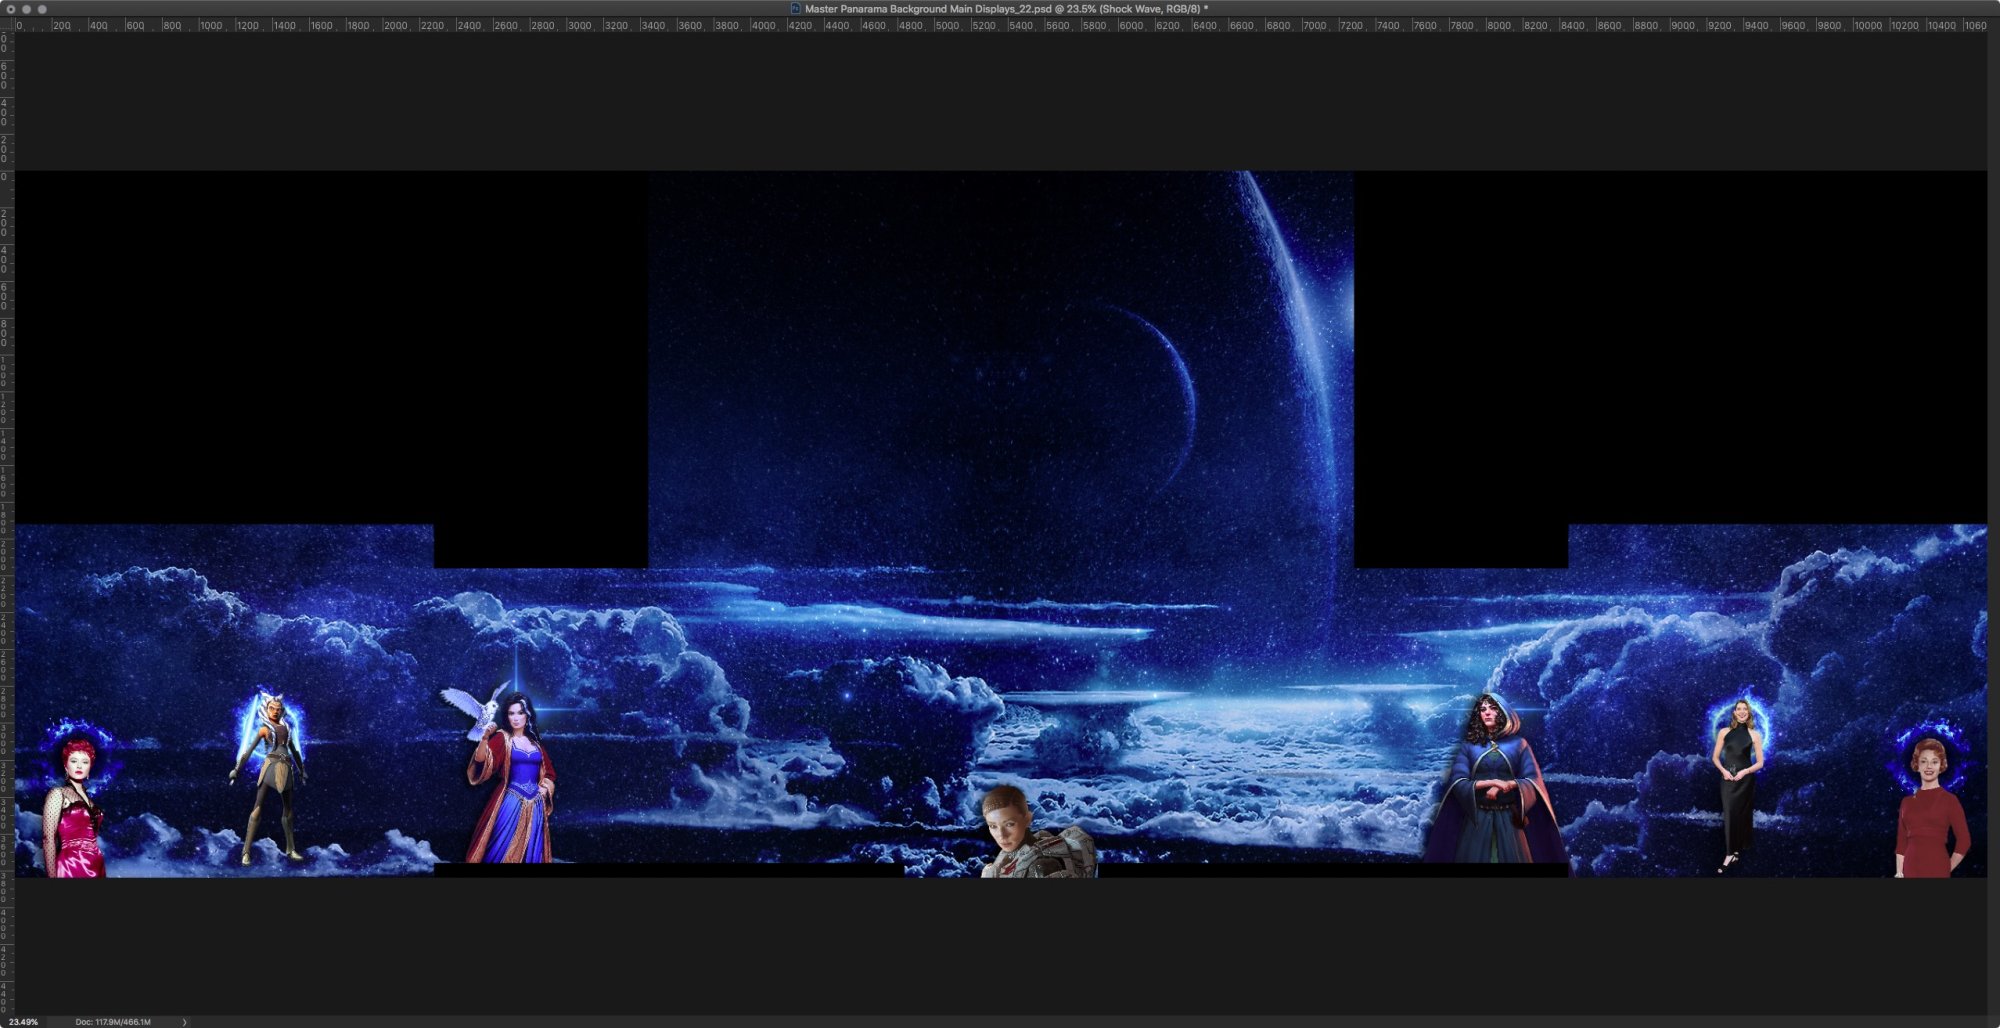Viewport: 2000px width, 1028px height.
Task: Click the Doc: 117.9M/466.1M status readout
Action: [x=113, y=1022]
